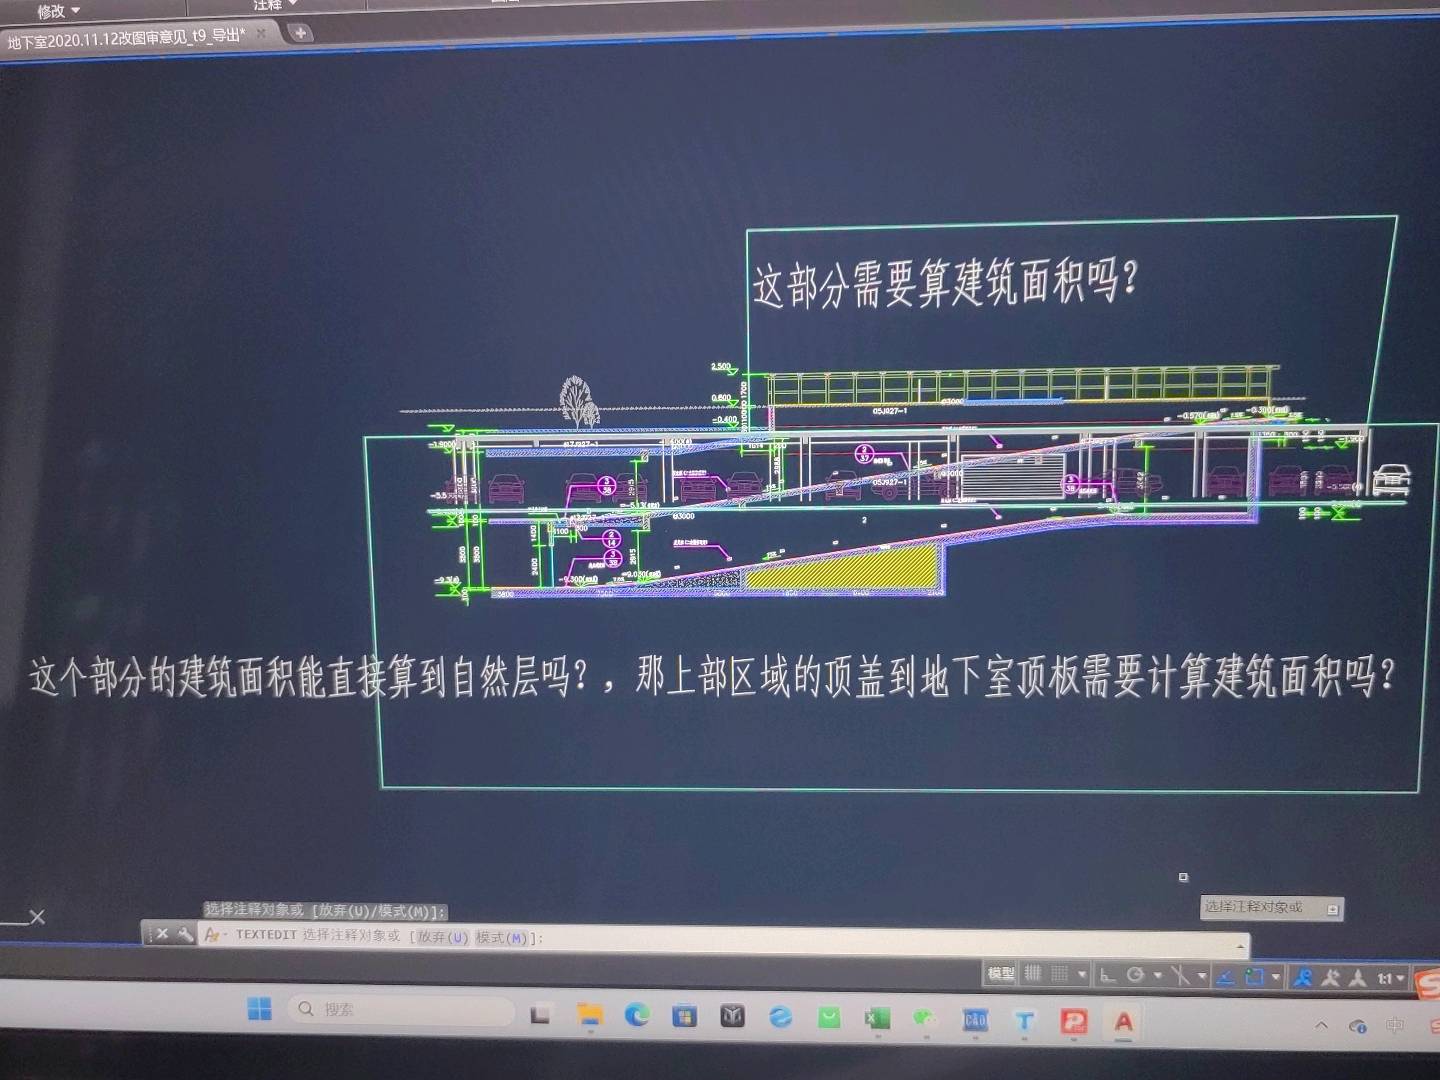Image resolution: width=1440 pixels, height=1080 pixels.
Task: Open Task View in taskbar
Action: pos(540,1015)
